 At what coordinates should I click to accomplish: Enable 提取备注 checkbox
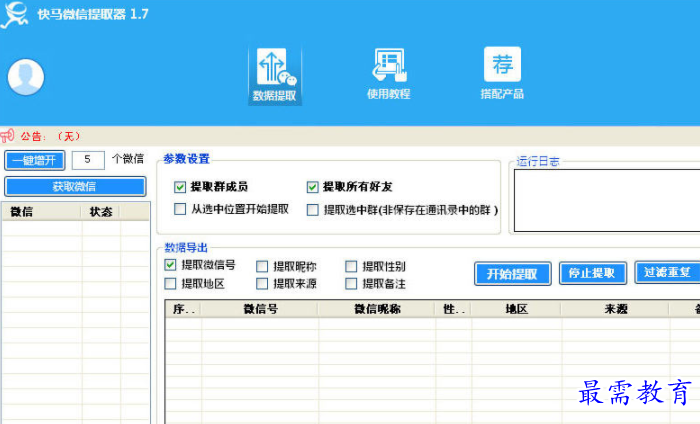351,283
